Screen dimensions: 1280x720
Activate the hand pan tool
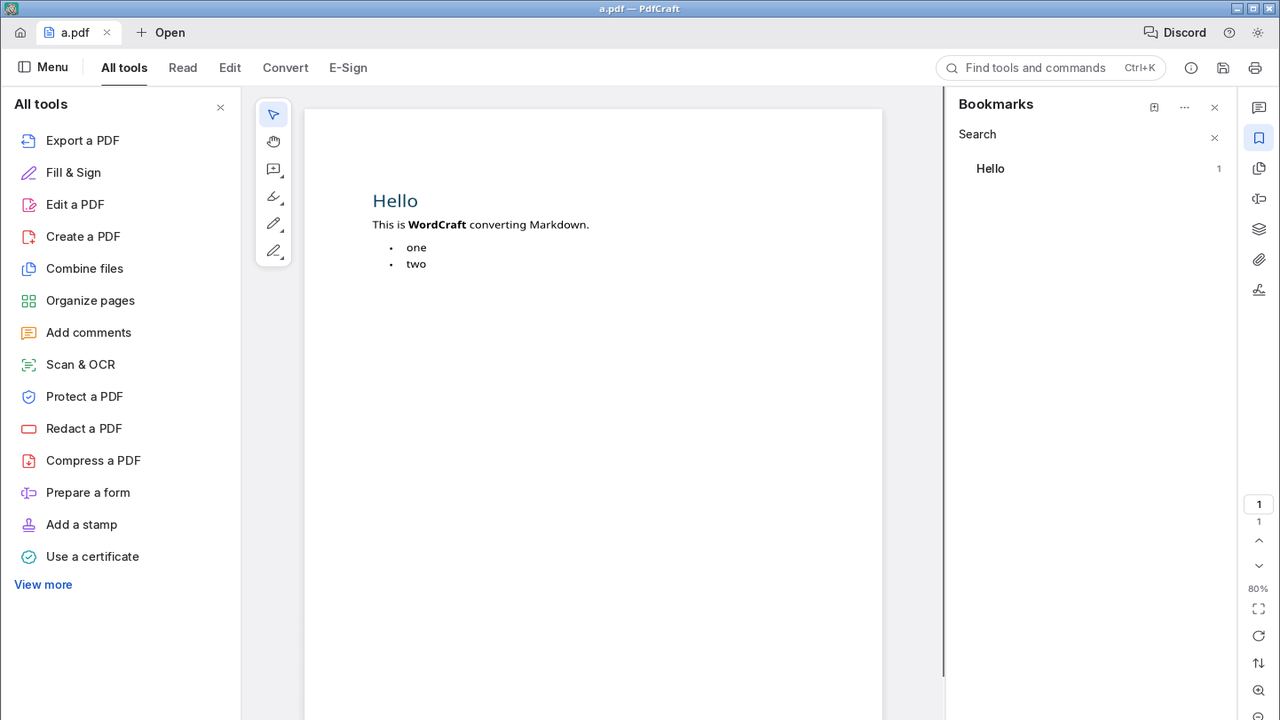[273, 142]
